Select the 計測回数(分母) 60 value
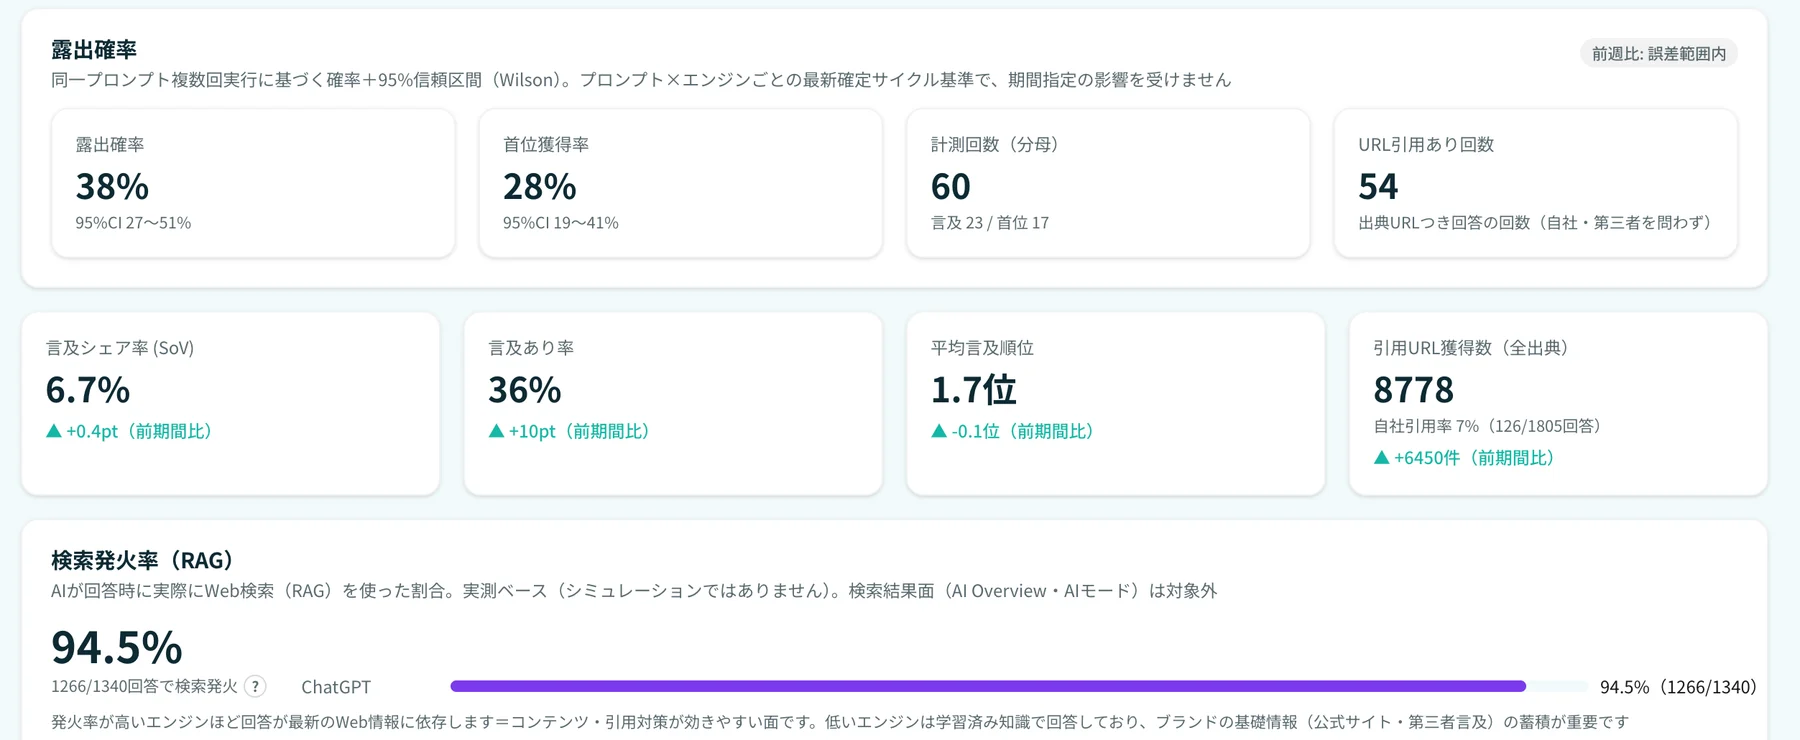 (x=950, y=187)
